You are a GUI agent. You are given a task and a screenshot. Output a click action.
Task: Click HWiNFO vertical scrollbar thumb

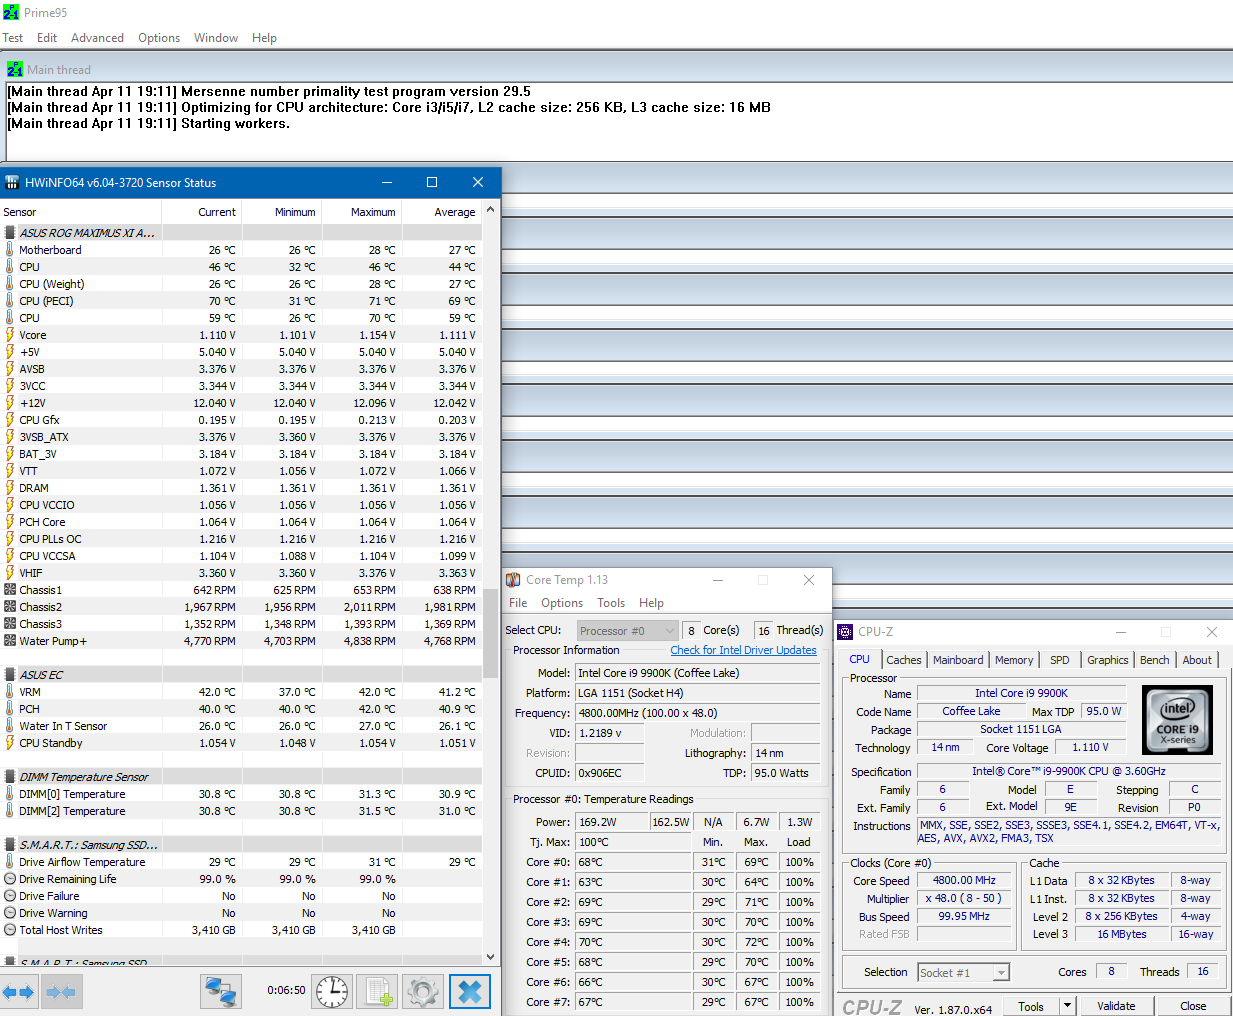490,634
